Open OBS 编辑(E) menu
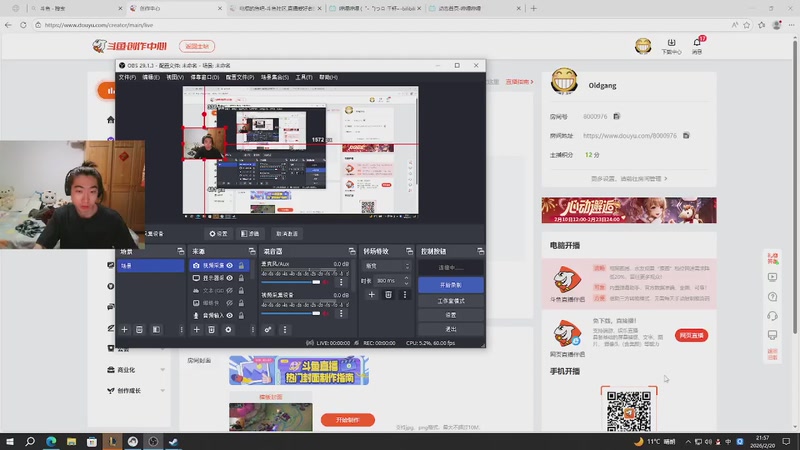Screen dimensions: 800x450 click(151, 77)
